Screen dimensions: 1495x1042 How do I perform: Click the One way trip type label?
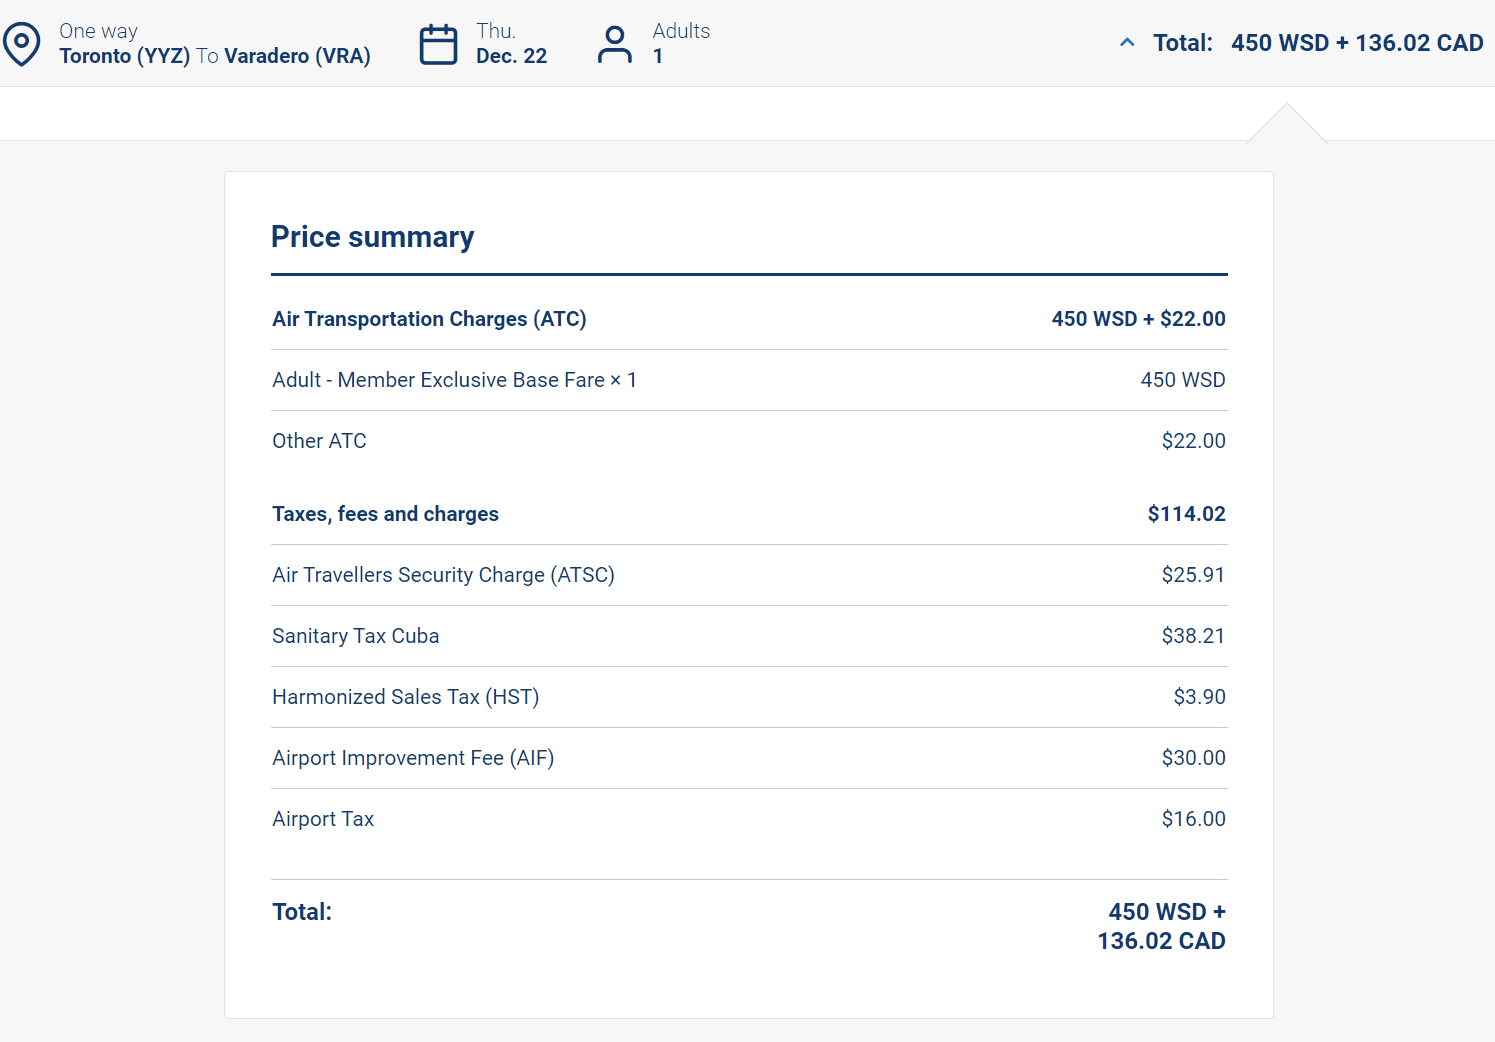(x=98, y=31)
